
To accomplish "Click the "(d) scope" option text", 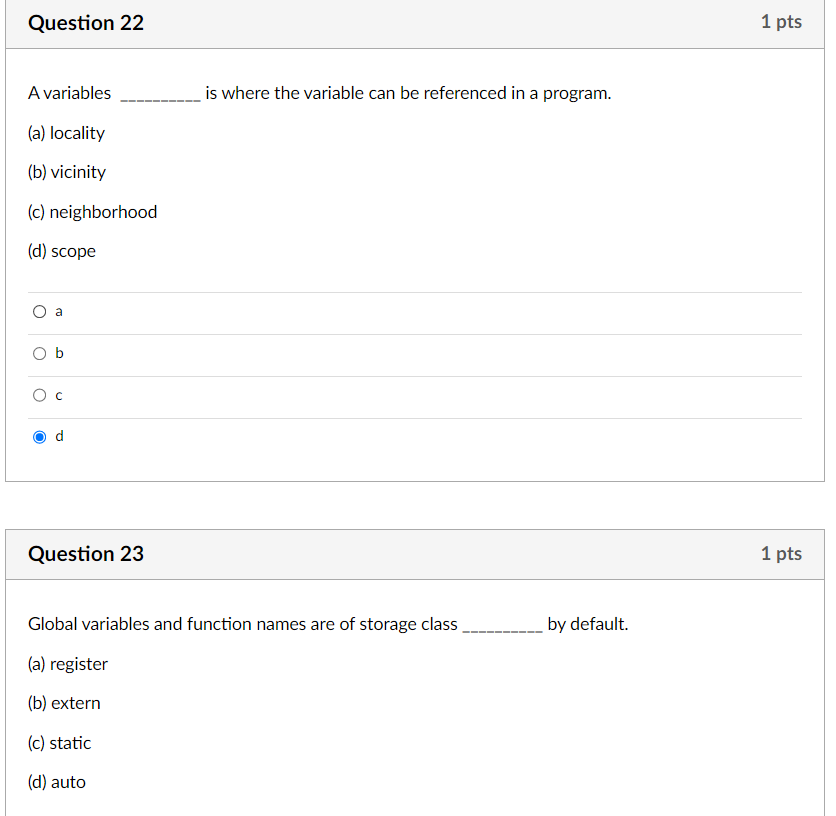I will [62, 251].
